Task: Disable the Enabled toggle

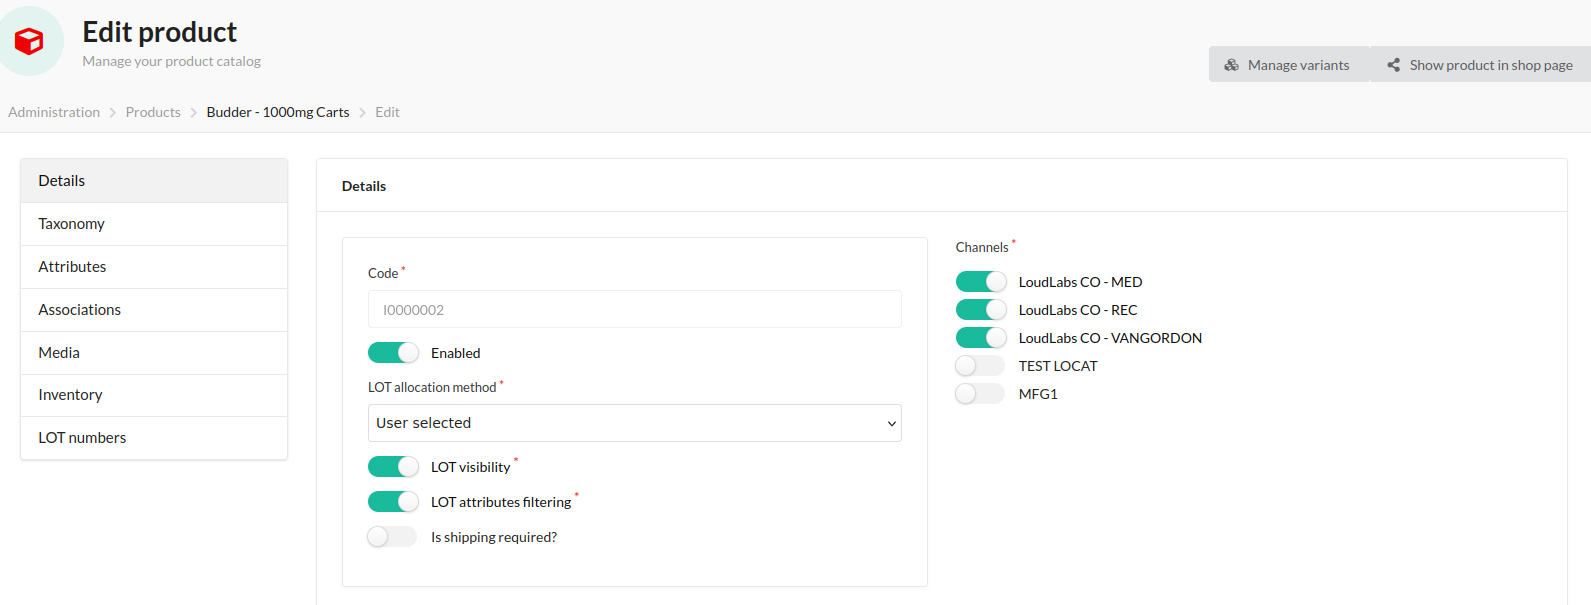Action: [393, 353]
